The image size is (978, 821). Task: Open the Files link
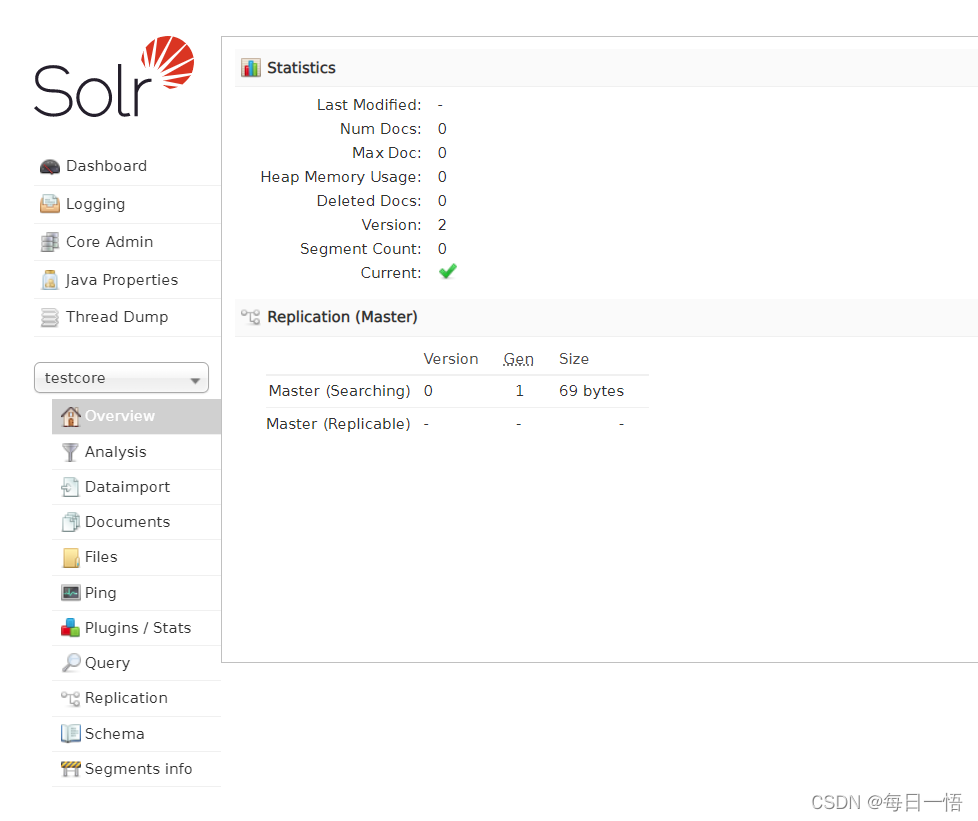click(101, 557)
